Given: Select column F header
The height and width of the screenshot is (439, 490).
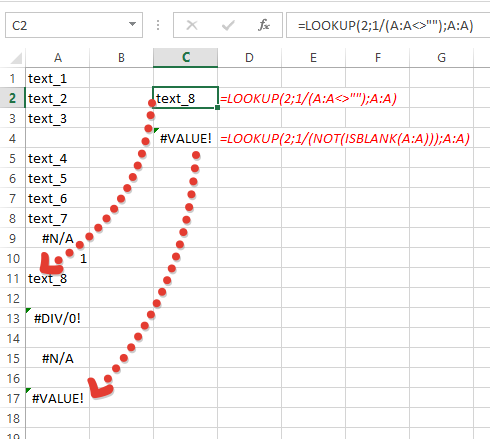Looking at the screenshot, I should [377, 58].
